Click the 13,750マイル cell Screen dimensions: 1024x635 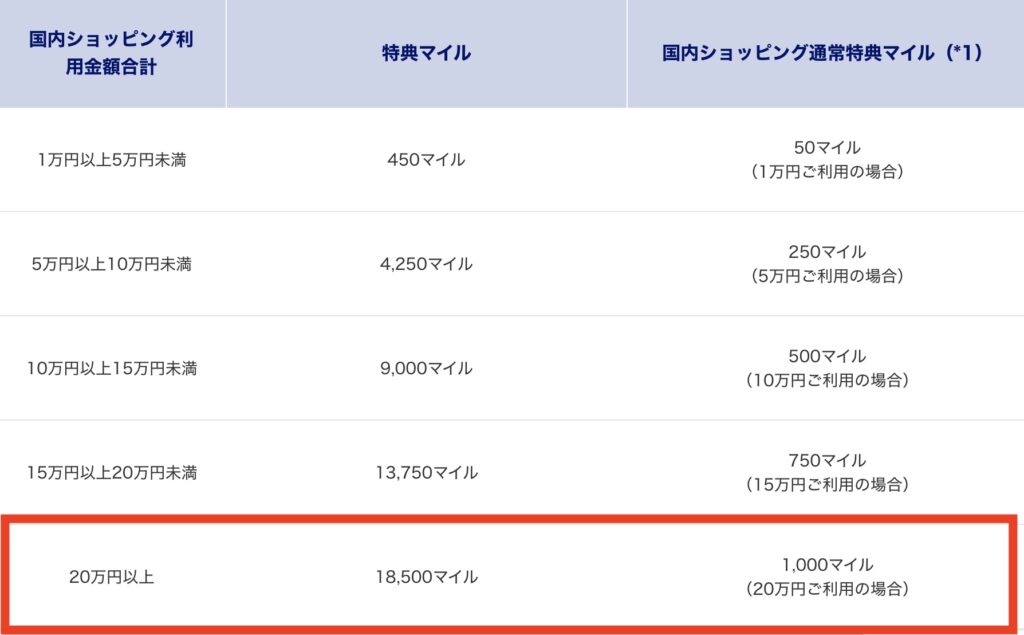(426, 473)
